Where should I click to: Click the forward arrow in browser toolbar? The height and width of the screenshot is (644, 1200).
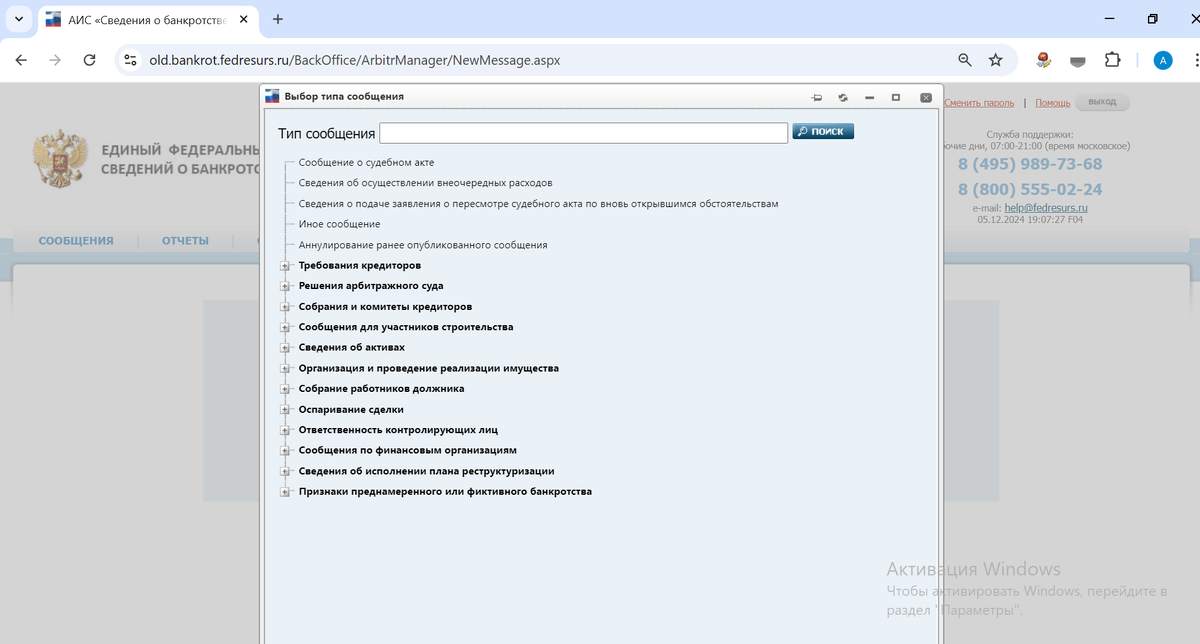55,60
